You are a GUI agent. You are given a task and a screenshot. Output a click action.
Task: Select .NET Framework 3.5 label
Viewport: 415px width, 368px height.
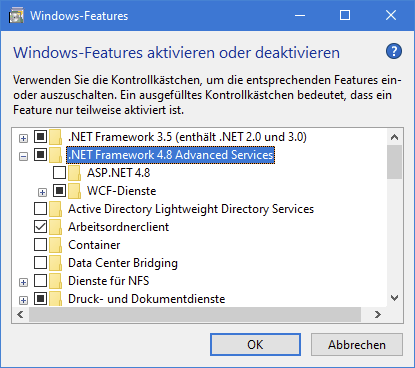pyautogui.click(x=187, y=137)
